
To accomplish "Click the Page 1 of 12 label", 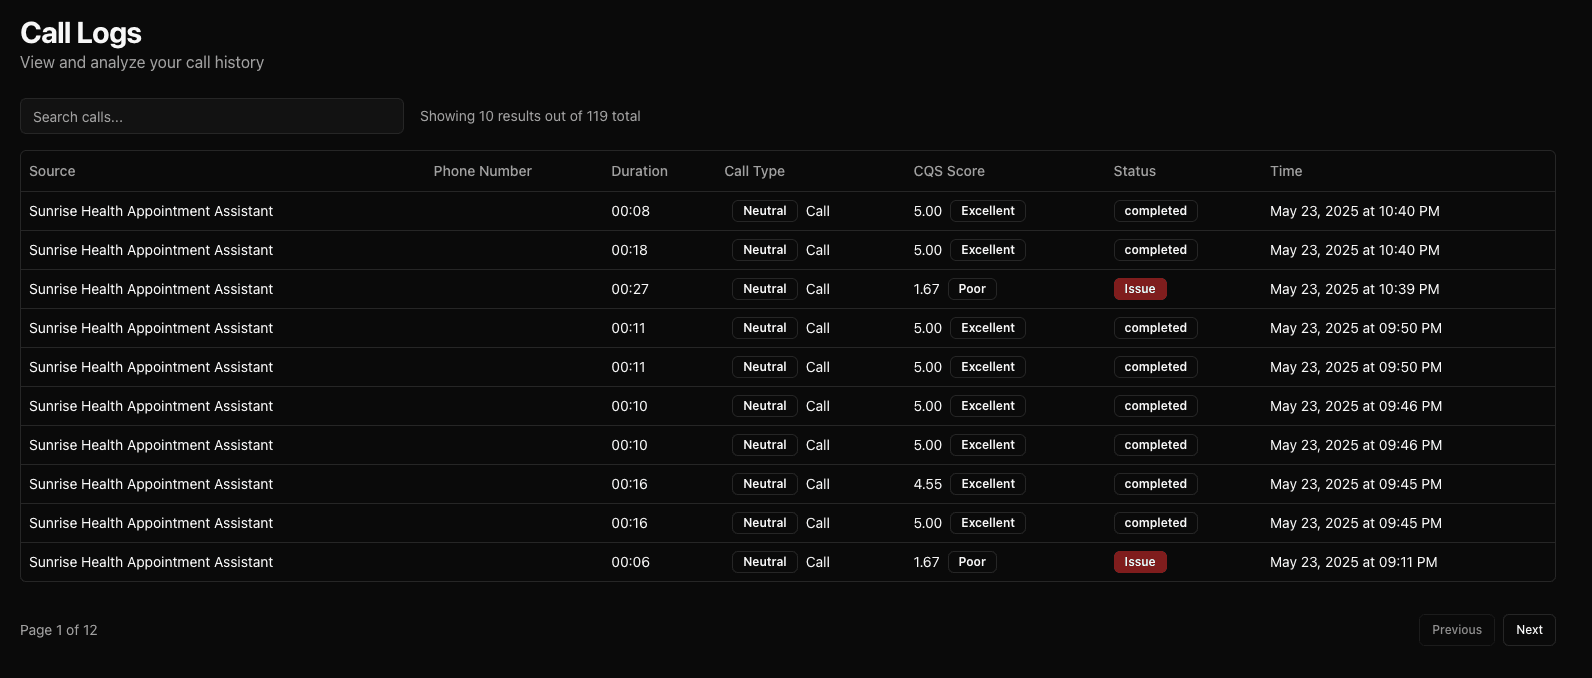I will click(59, 630).
